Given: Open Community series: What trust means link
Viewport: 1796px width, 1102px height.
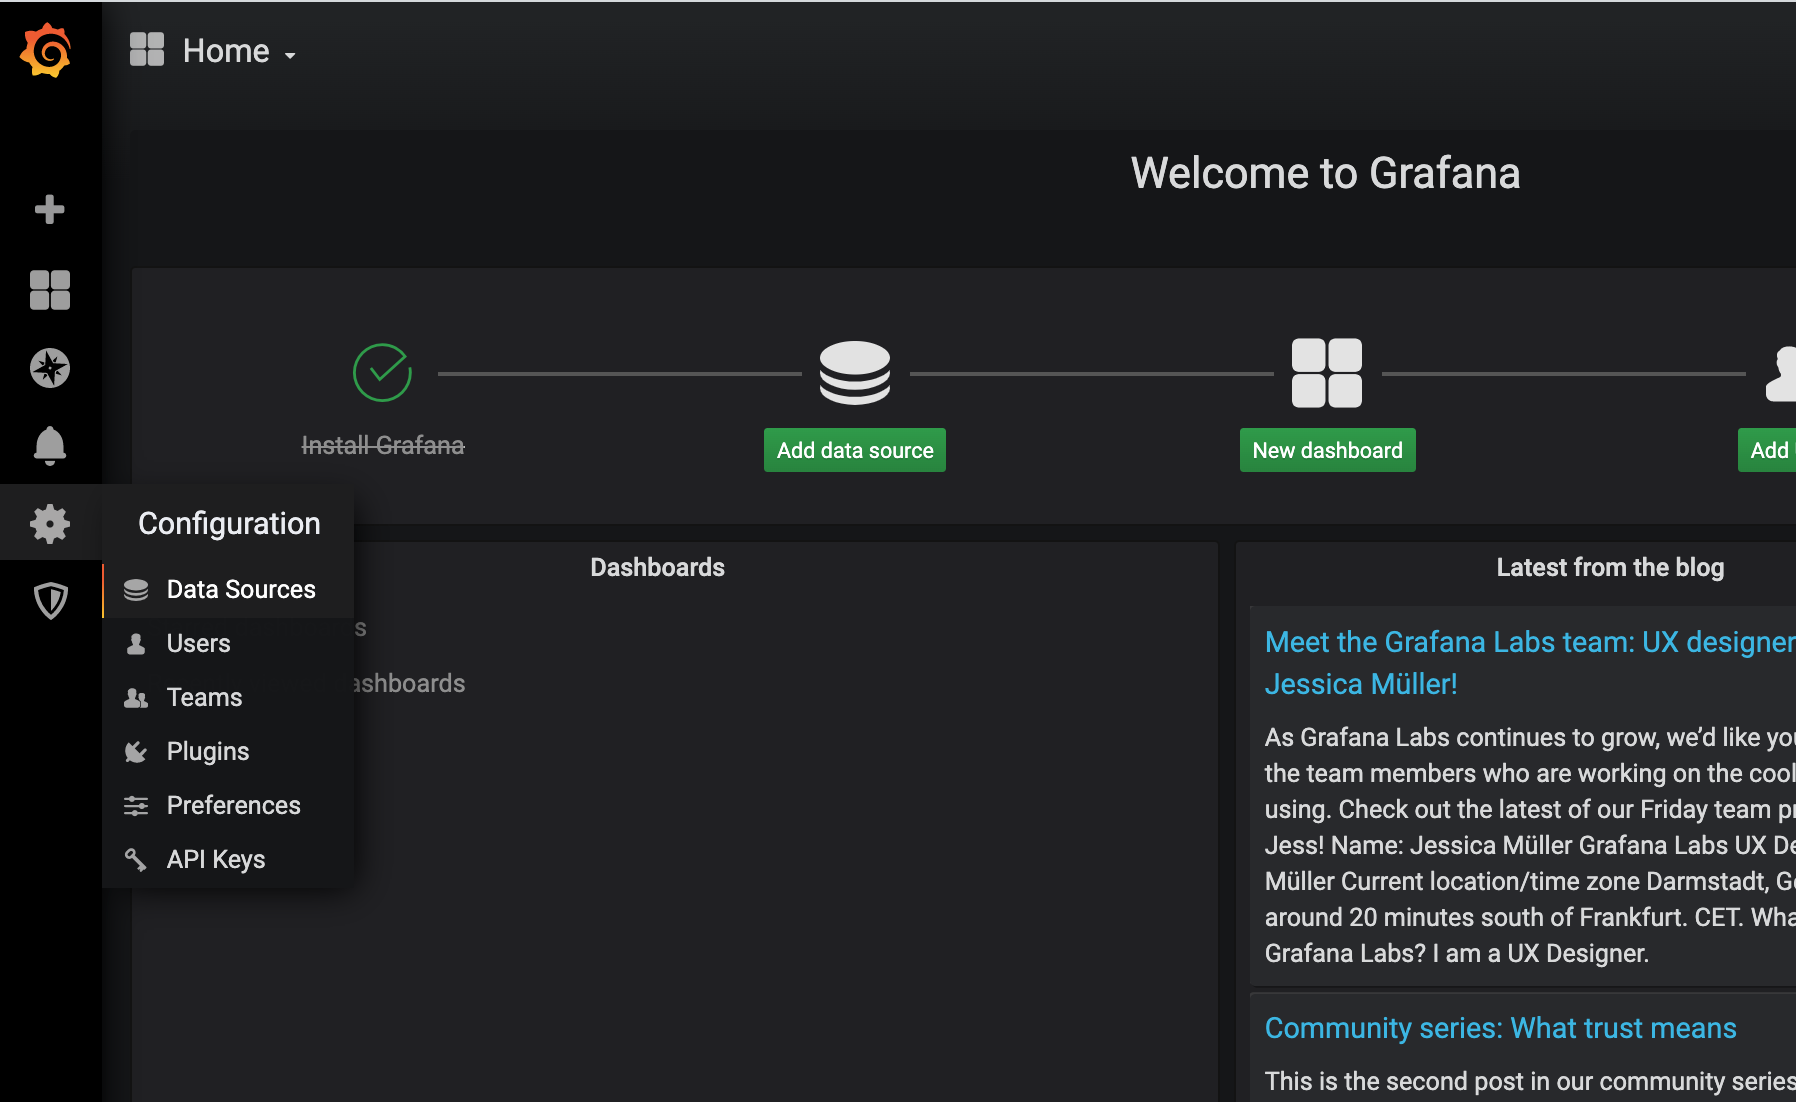Looking at the screenshot, I should point(1500,1028).
